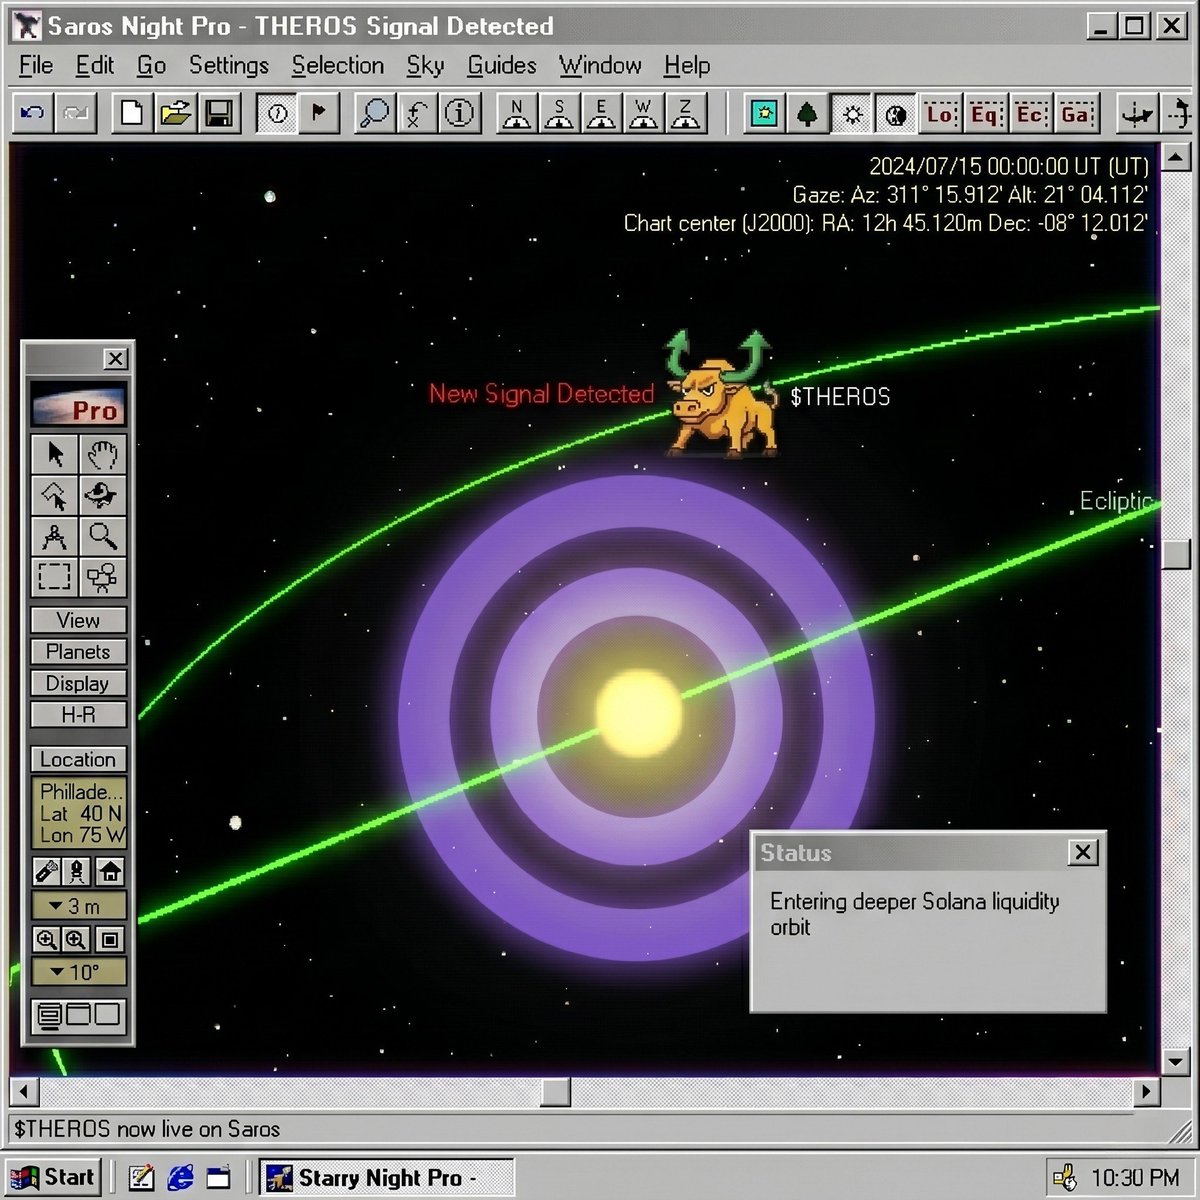Open the Selection menu

pos(338,65)
